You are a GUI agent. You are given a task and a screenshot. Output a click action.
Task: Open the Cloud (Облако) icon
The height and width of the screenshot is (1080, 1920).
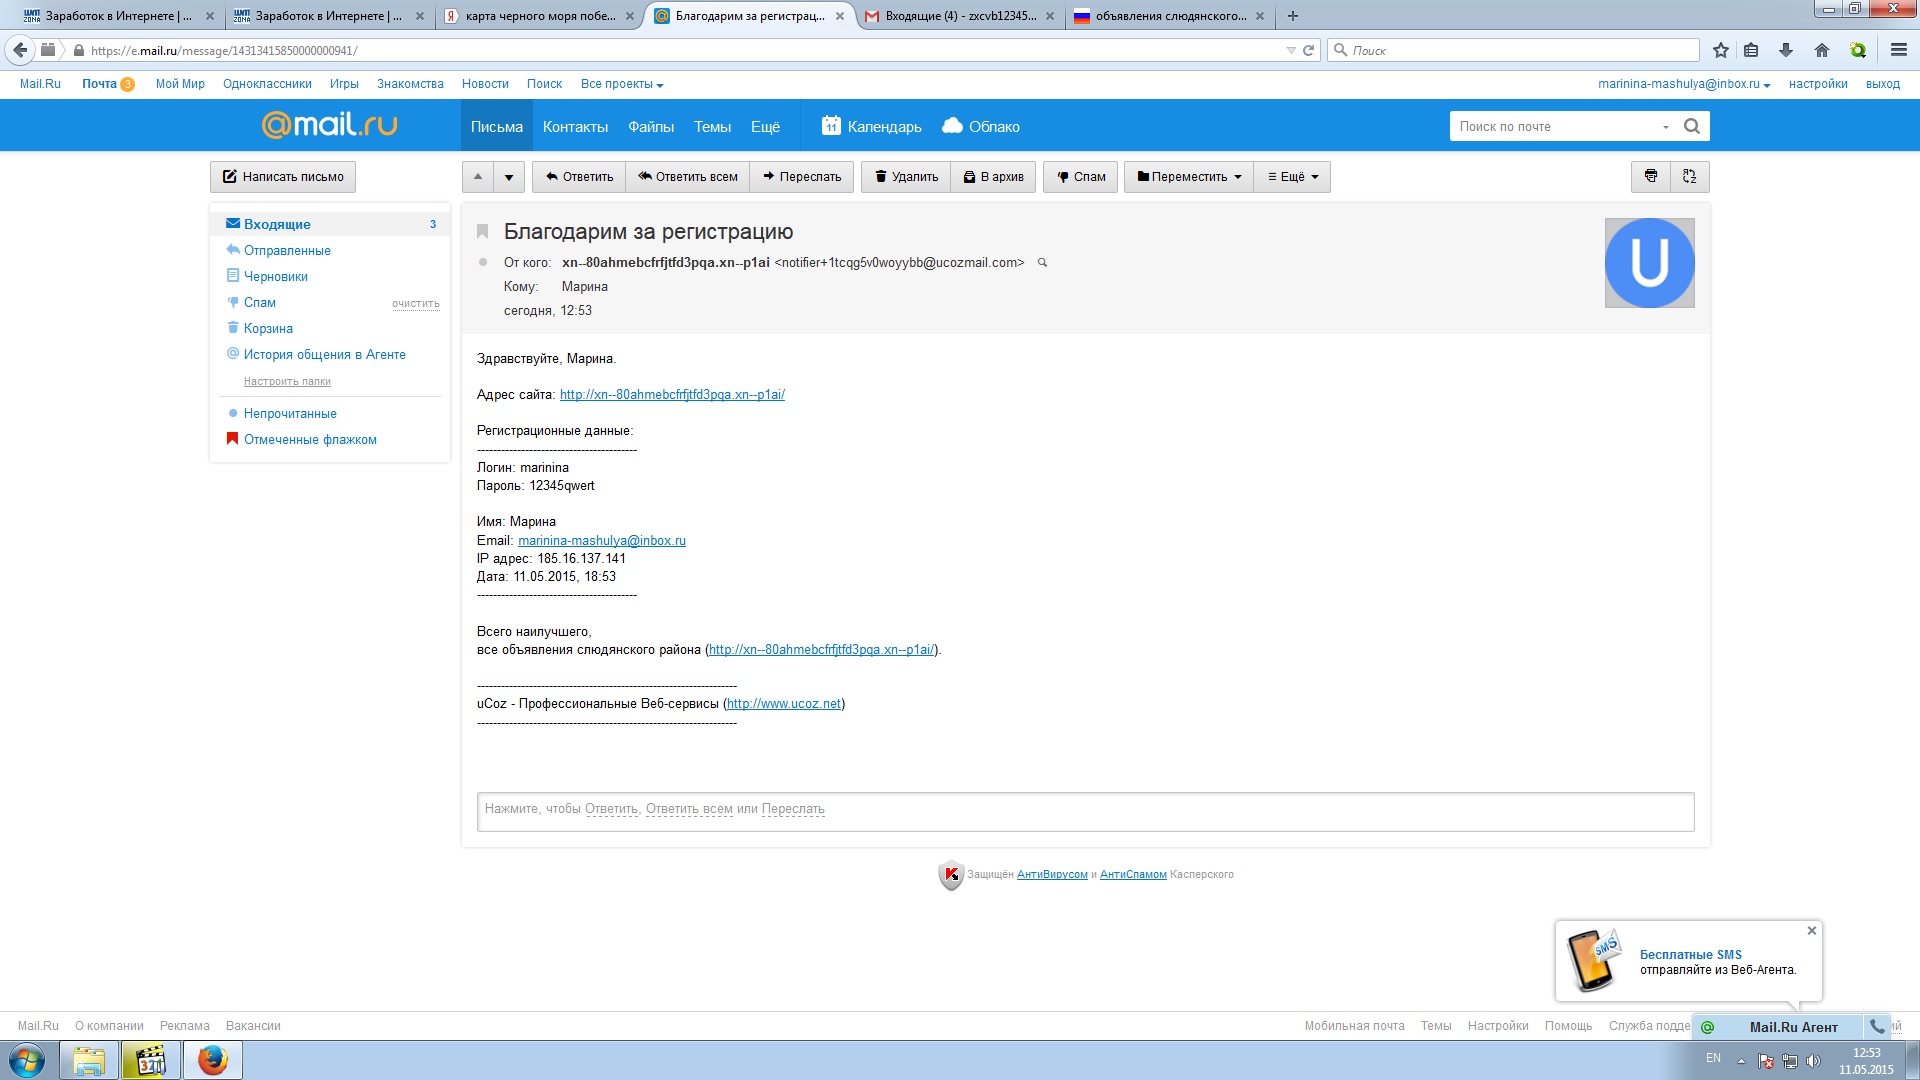click(x=952, y=126)
